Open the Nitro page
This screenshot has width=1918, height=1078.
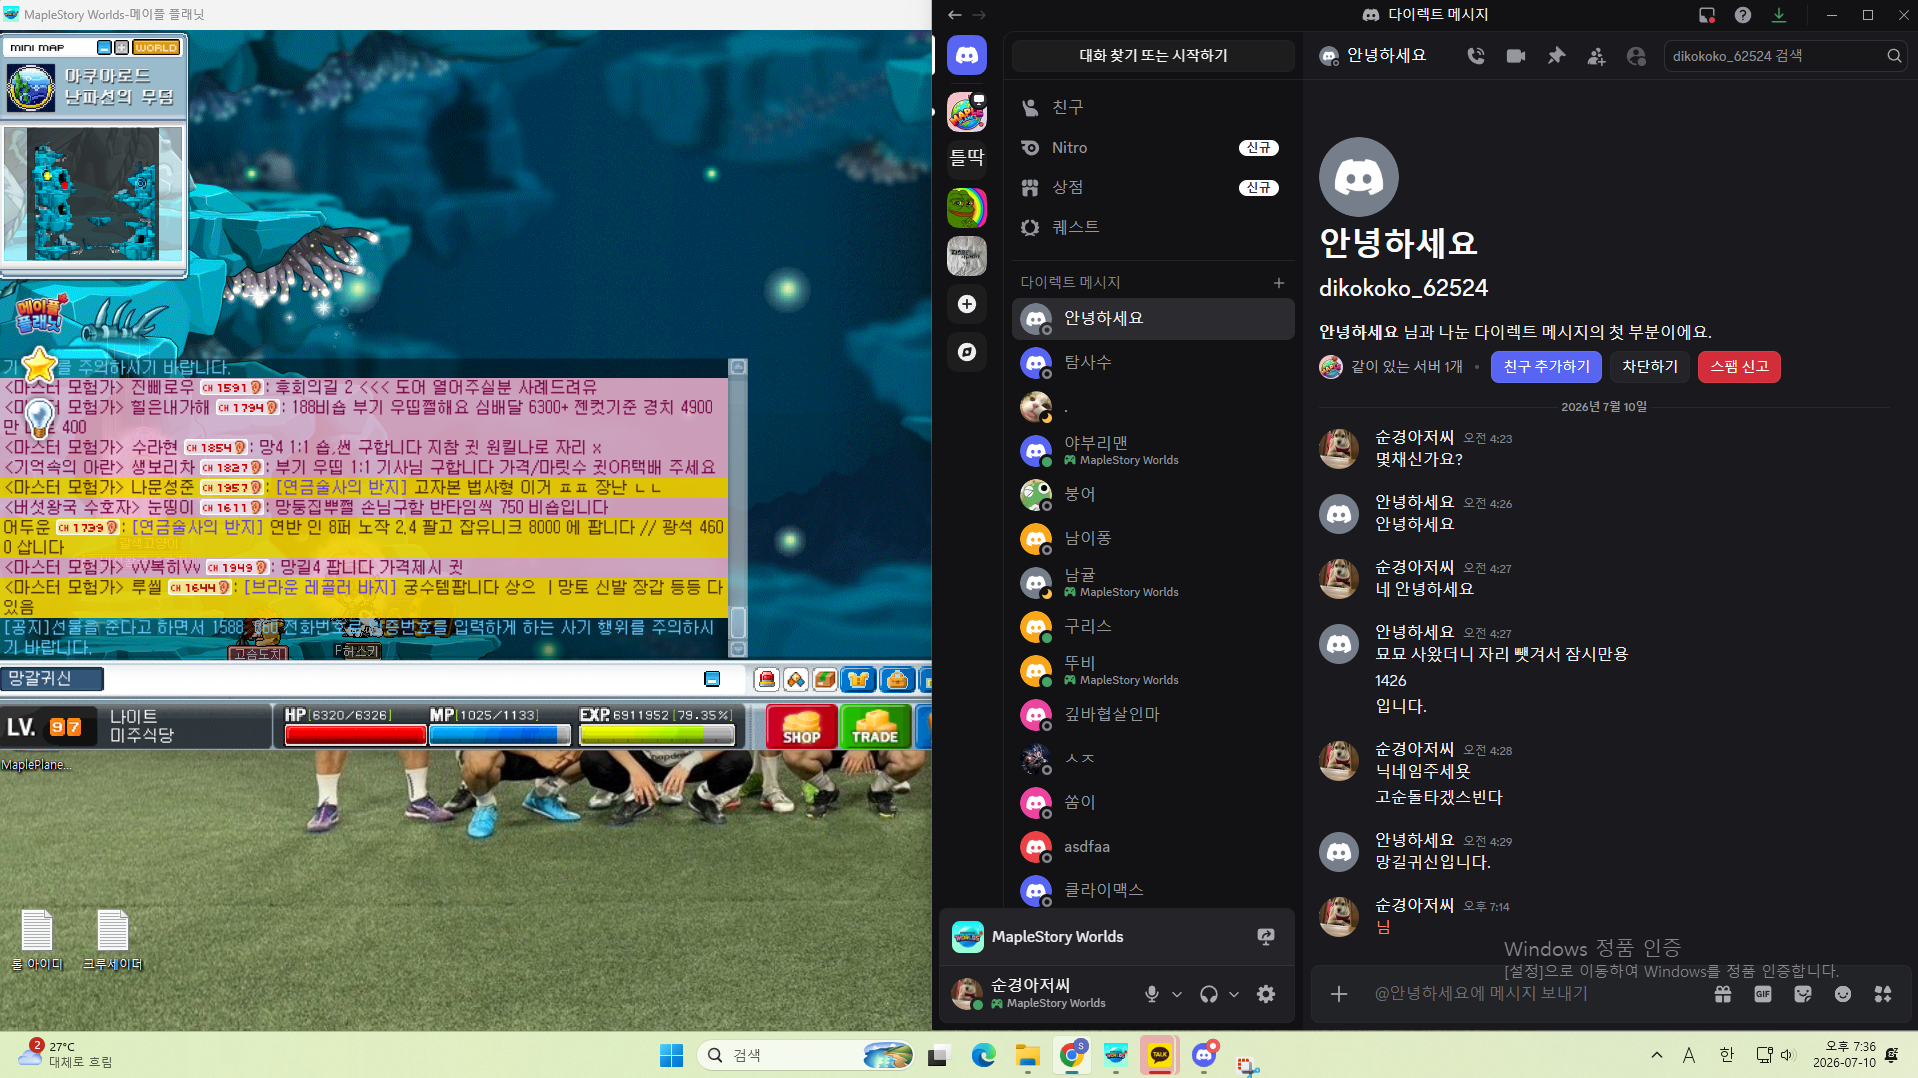click(1153, 147)
